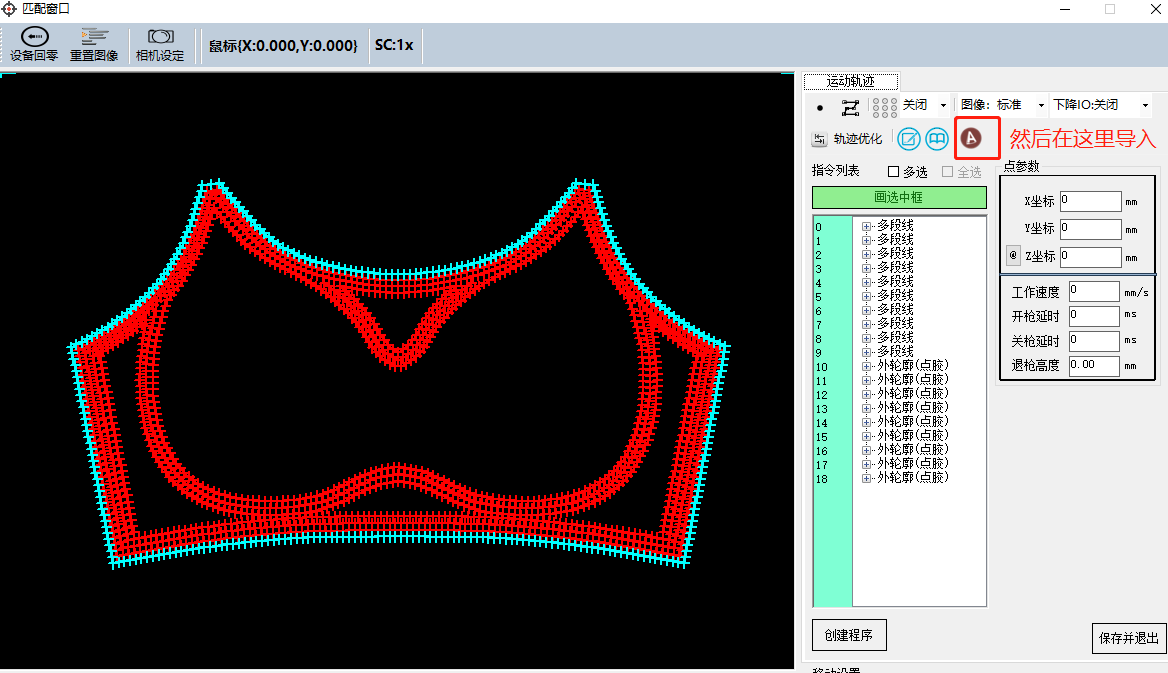Expand the row 10 外轮廓(点胶) tree node
This screenshot has height=673, width=1168.
[866, 367]
